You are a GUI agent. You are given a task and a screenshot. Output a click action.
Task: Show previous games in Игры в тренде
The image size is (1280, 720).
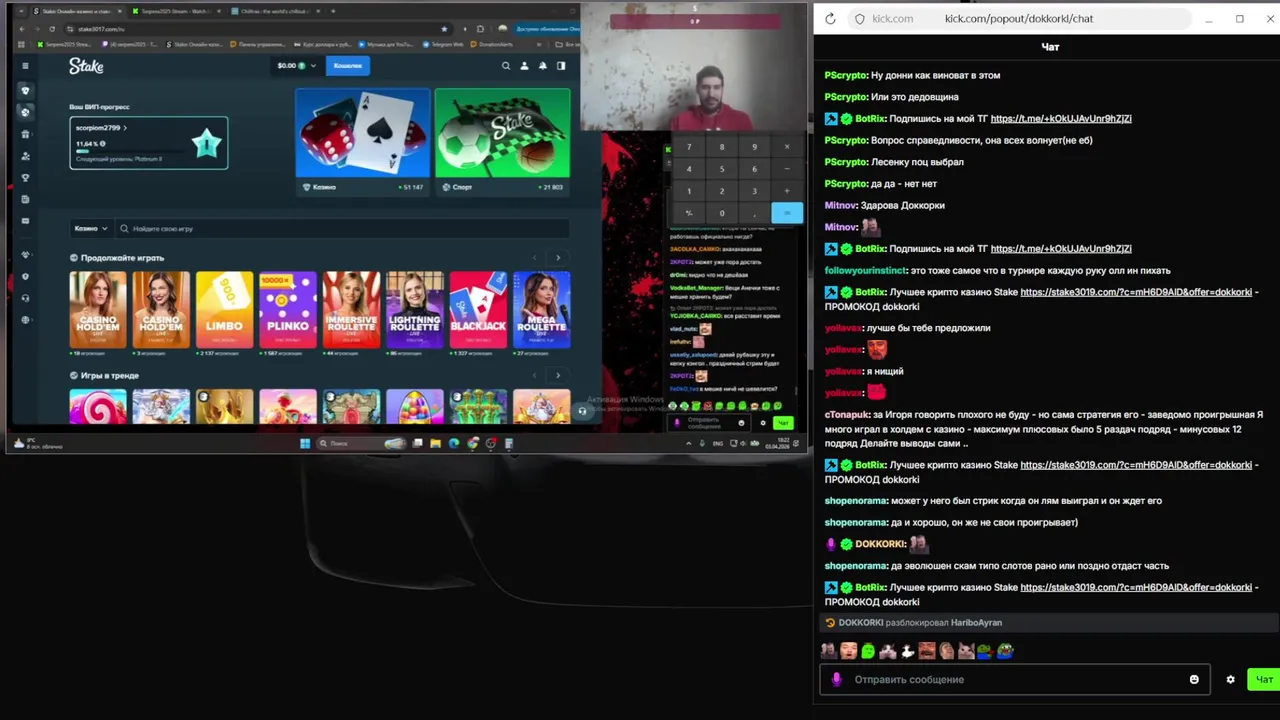[534, 376]
